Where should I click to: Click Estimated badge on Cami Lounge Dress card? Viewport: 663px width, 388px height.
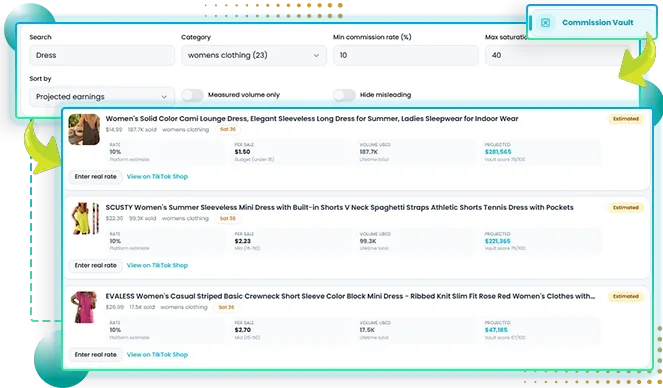coord(626,119)
